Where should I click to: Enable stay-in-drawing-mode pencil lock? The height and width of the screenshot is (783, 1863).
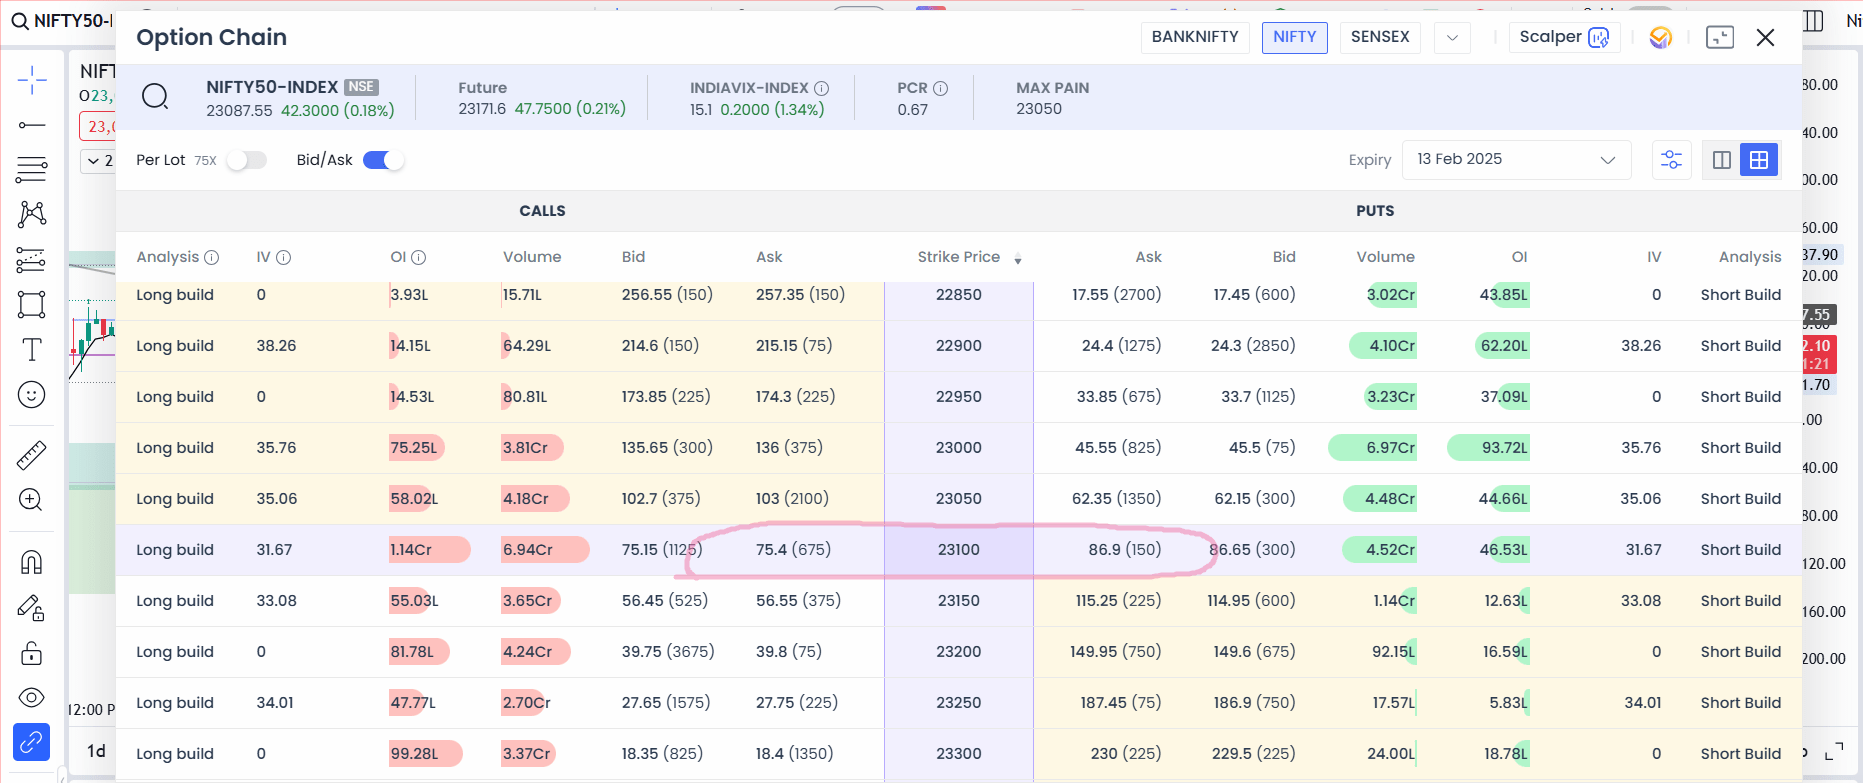32,608
